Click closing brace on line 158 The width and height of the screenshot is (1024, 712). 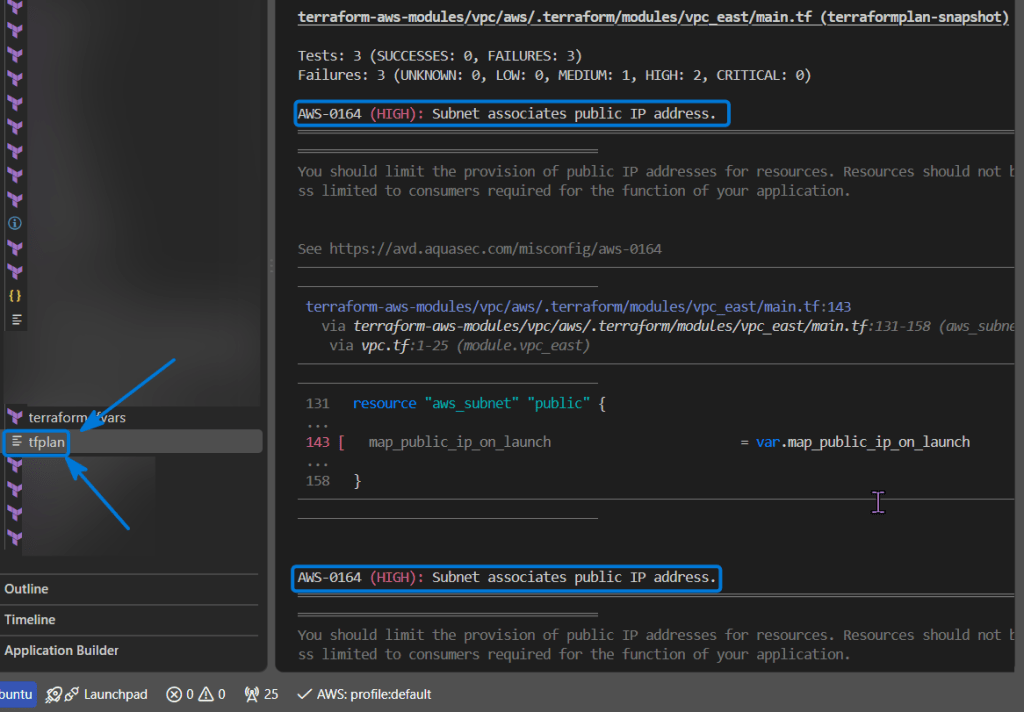(357, 481)
